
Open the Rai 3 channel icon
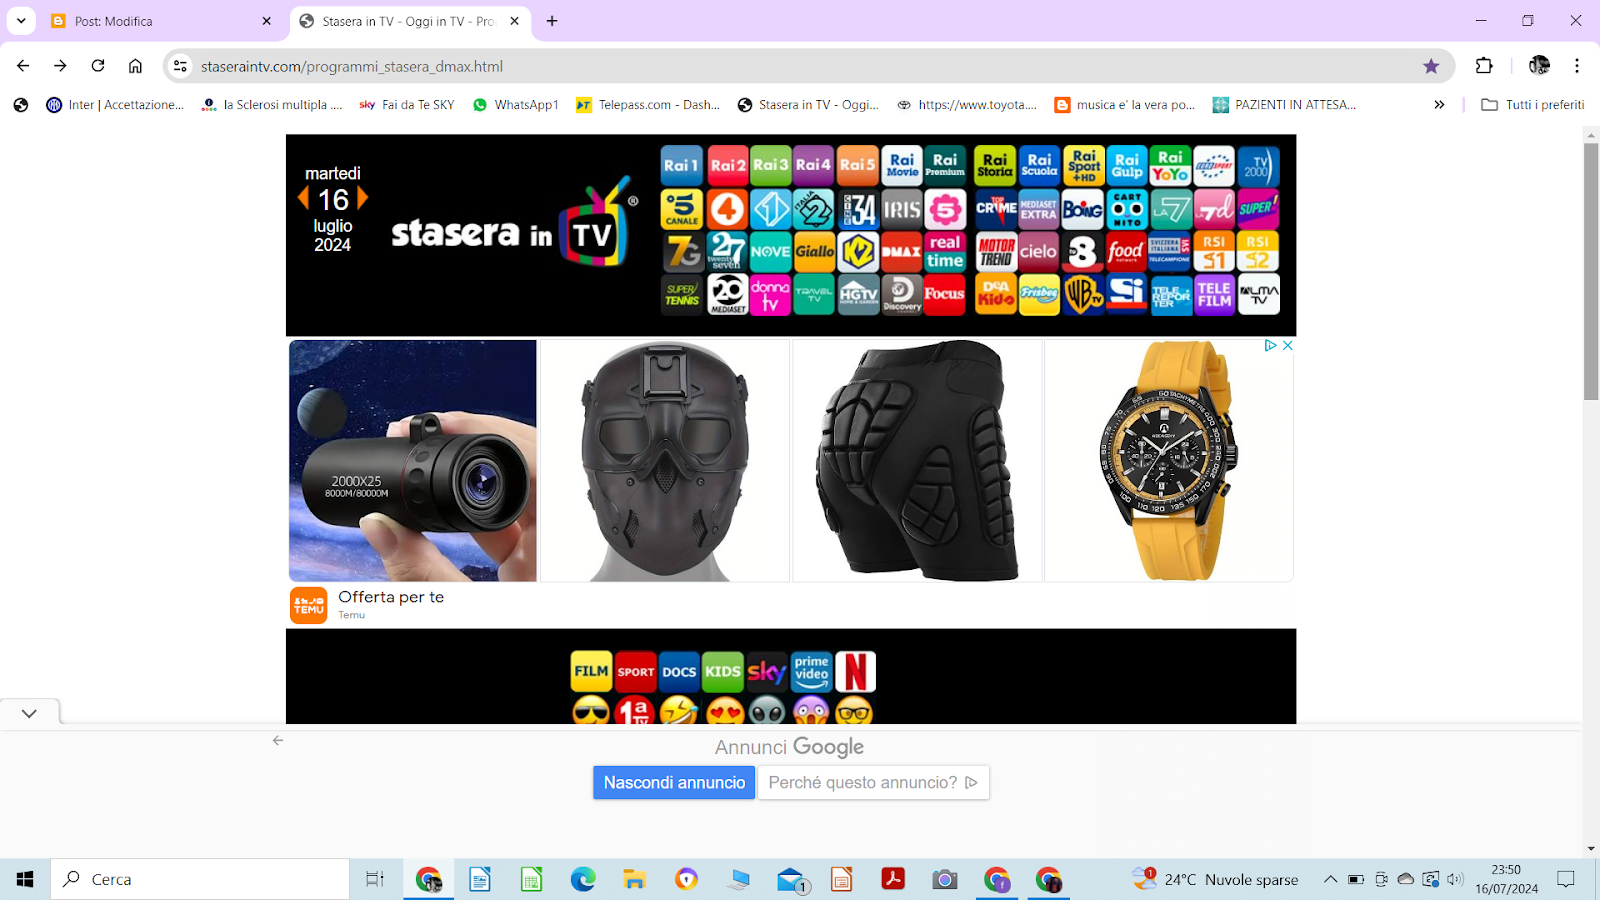point(771,165)
